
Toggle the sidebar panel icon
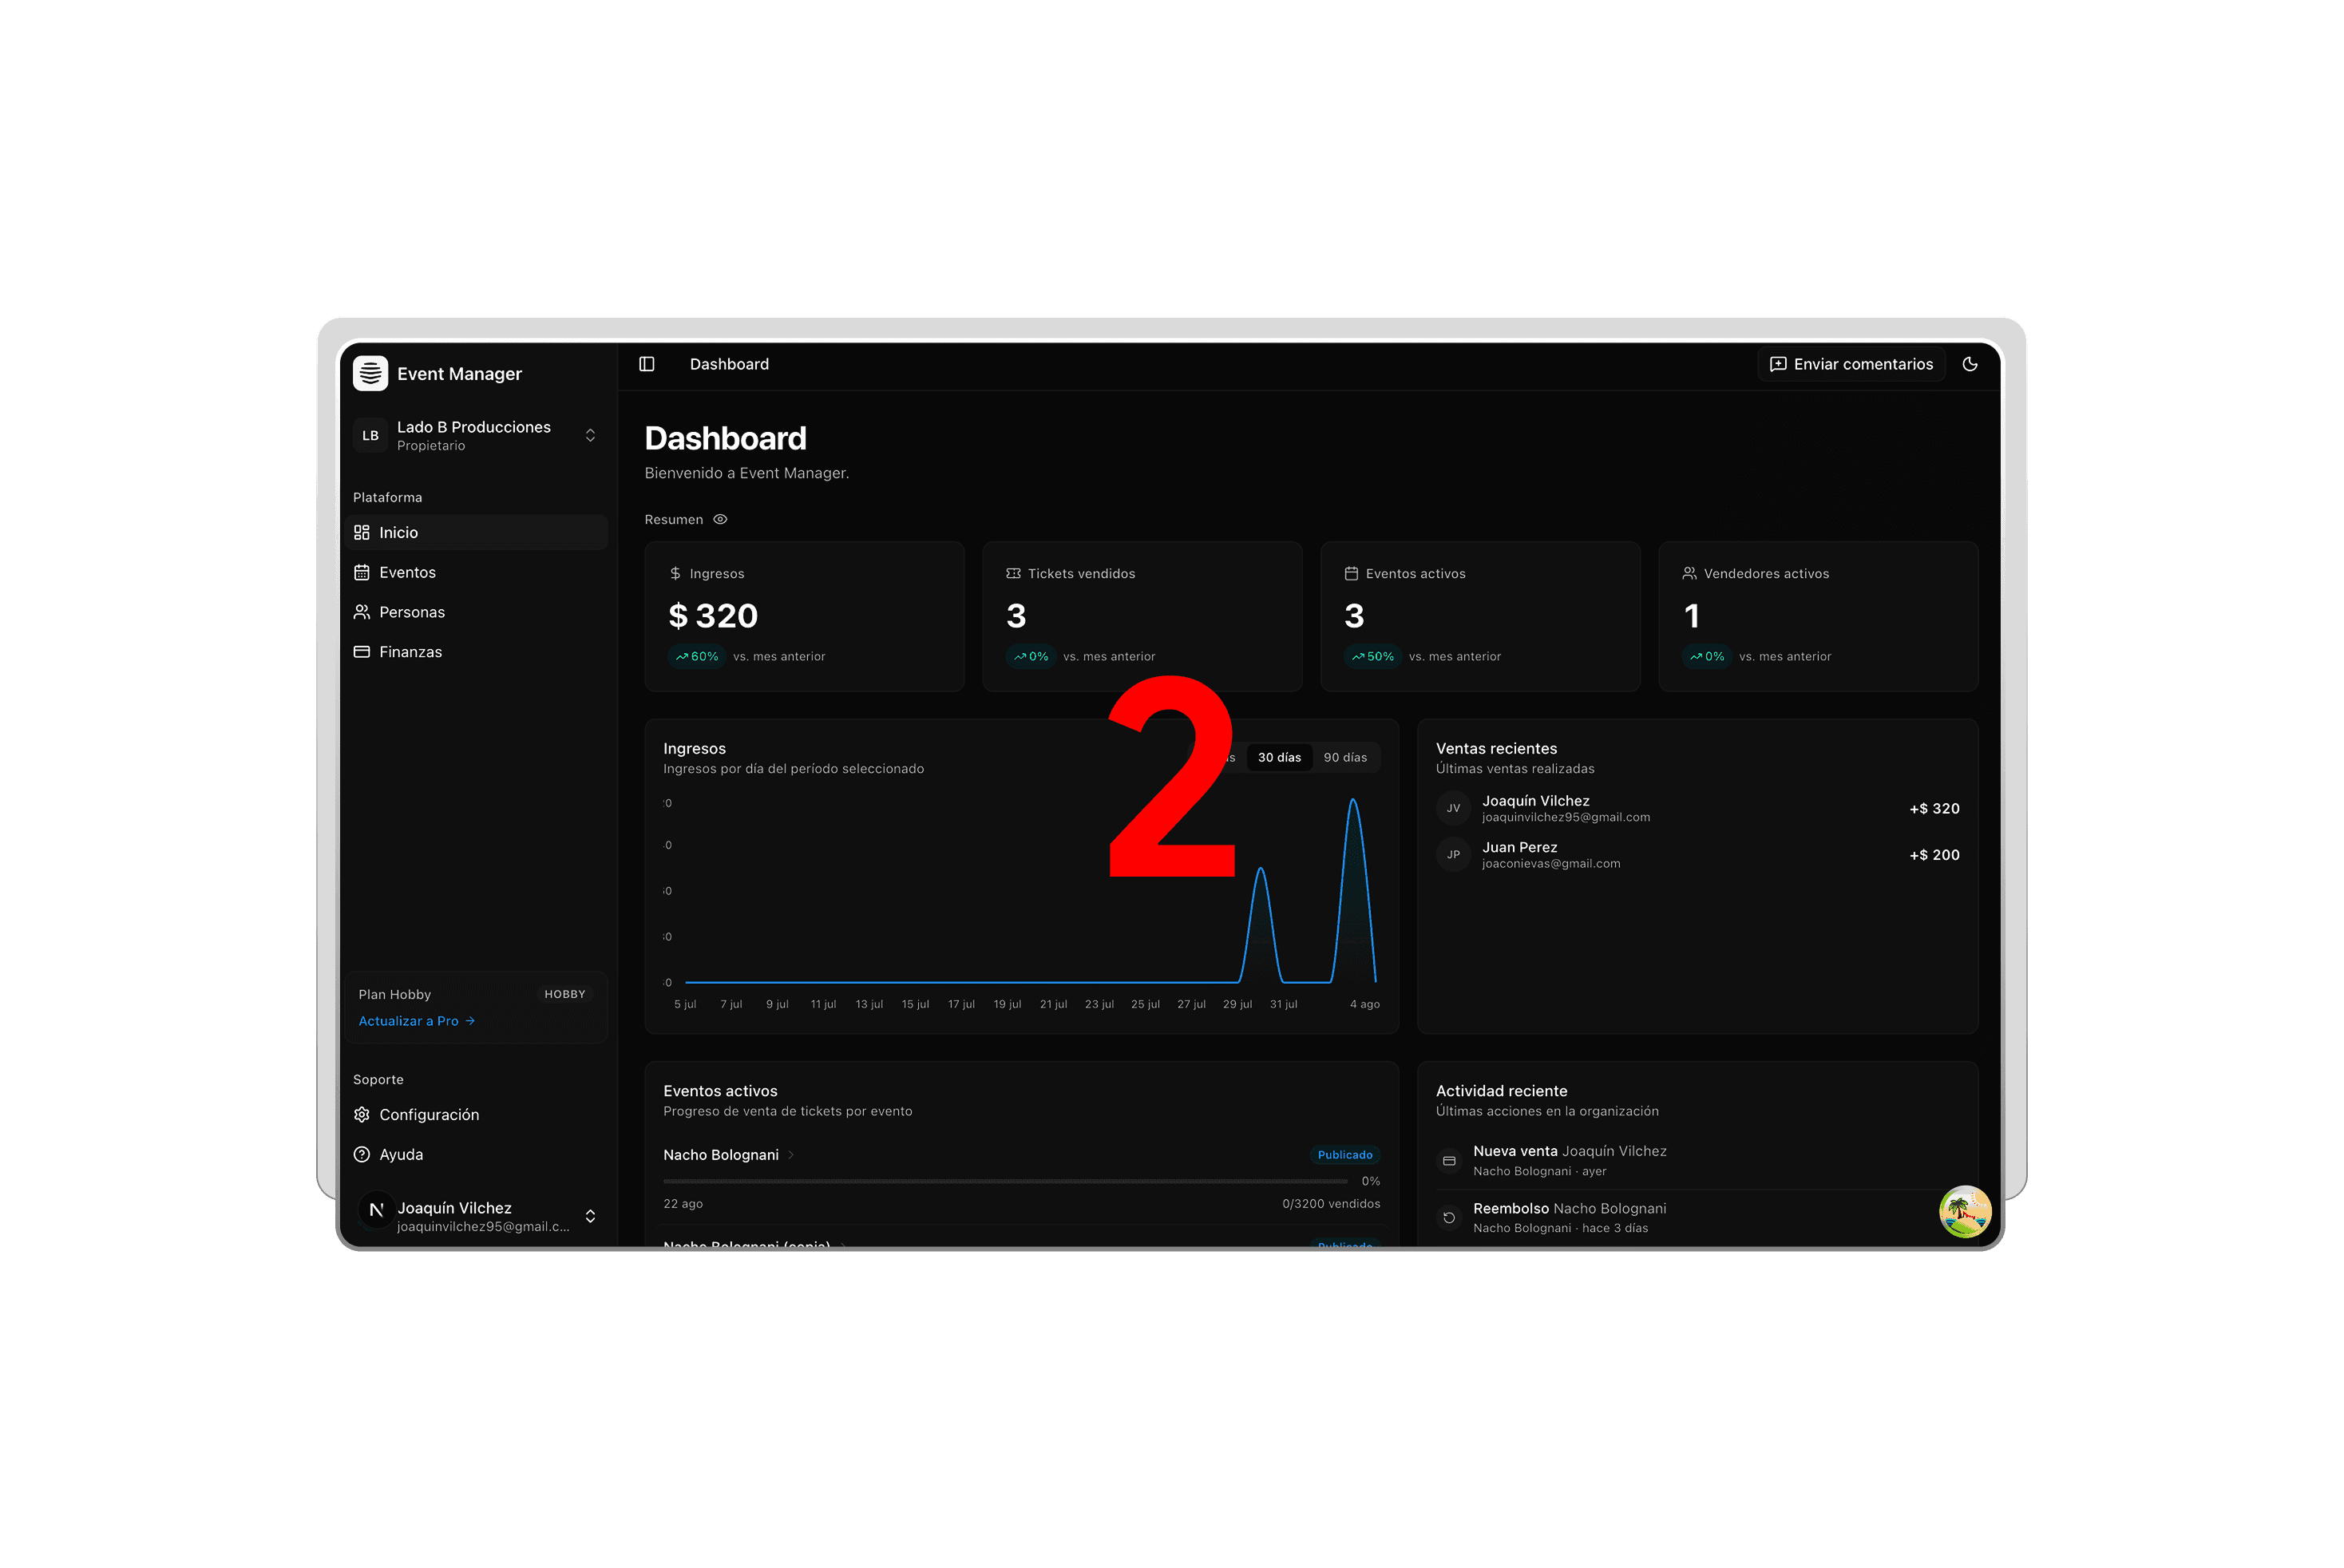pos(647,364)
